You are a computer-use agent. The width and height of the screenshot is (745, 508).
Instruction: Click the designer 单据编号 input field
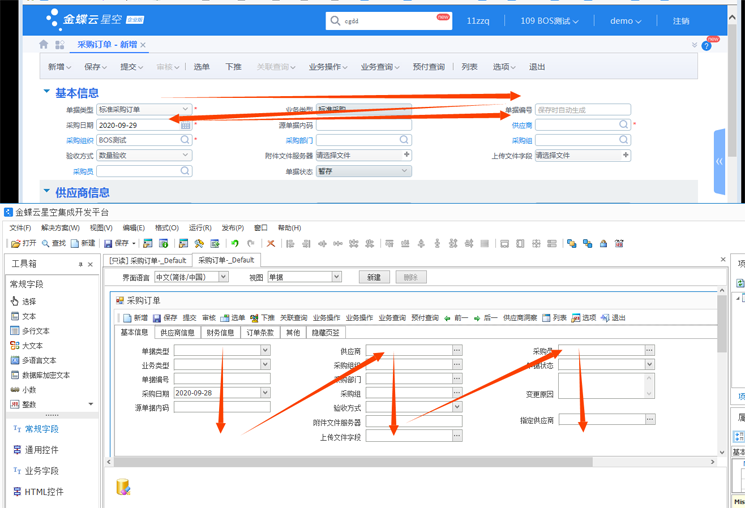pos(222,379)
